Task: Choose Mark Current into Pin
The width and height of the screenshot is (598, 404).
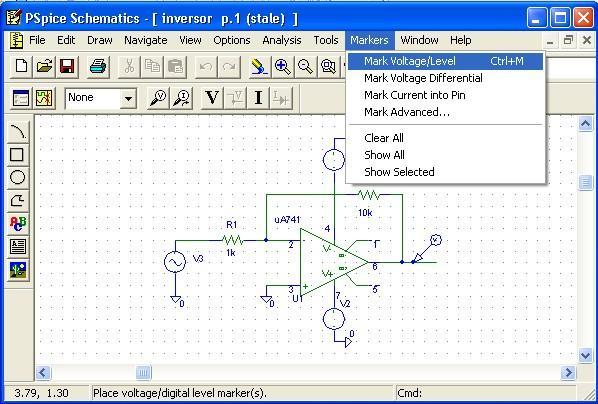Action: point(445,95)
